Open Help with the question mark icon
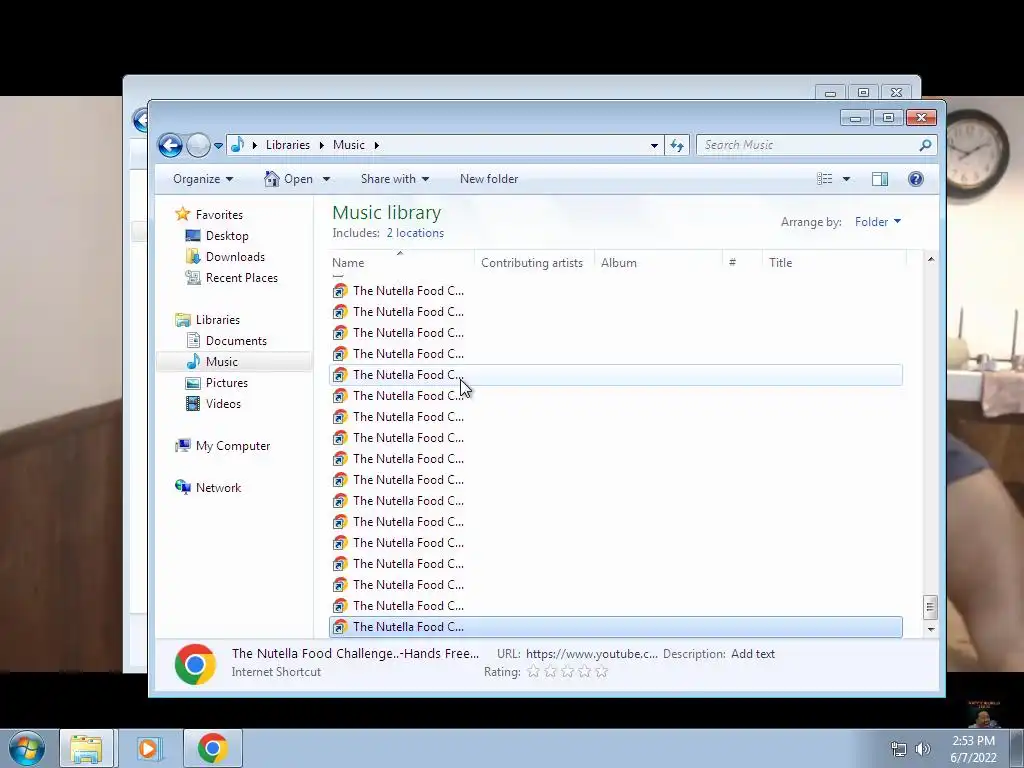Viewport: 1024px width, 768px height. click(x=916, y=179)
